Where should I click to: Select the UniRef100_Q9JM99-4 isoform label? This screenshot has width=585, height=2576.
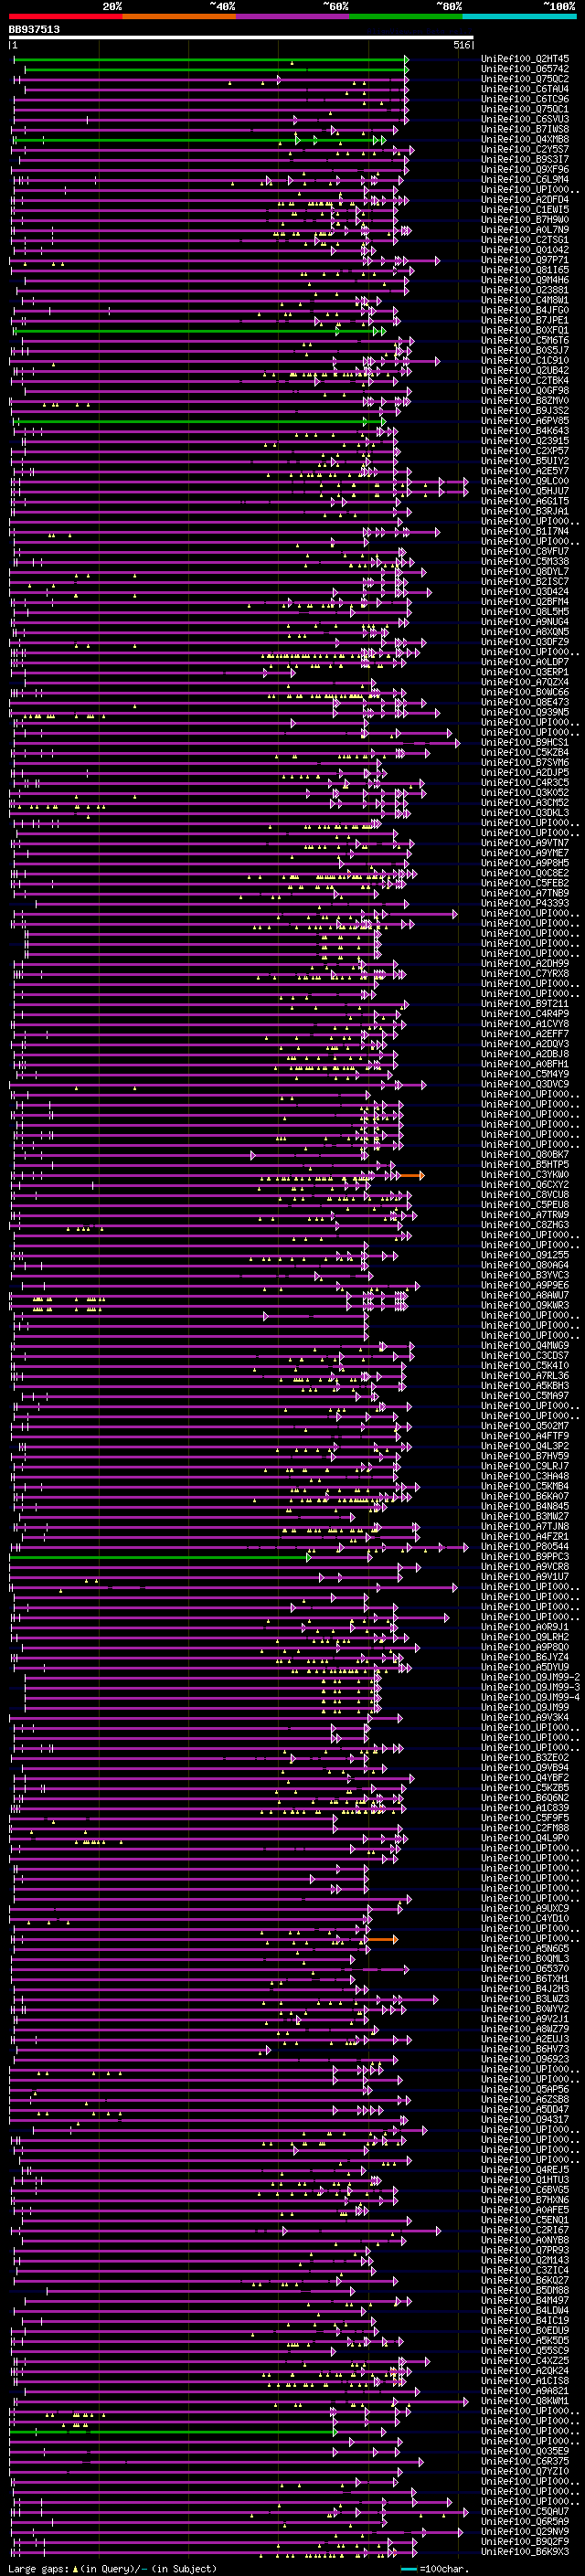[x=530, y=1697]
